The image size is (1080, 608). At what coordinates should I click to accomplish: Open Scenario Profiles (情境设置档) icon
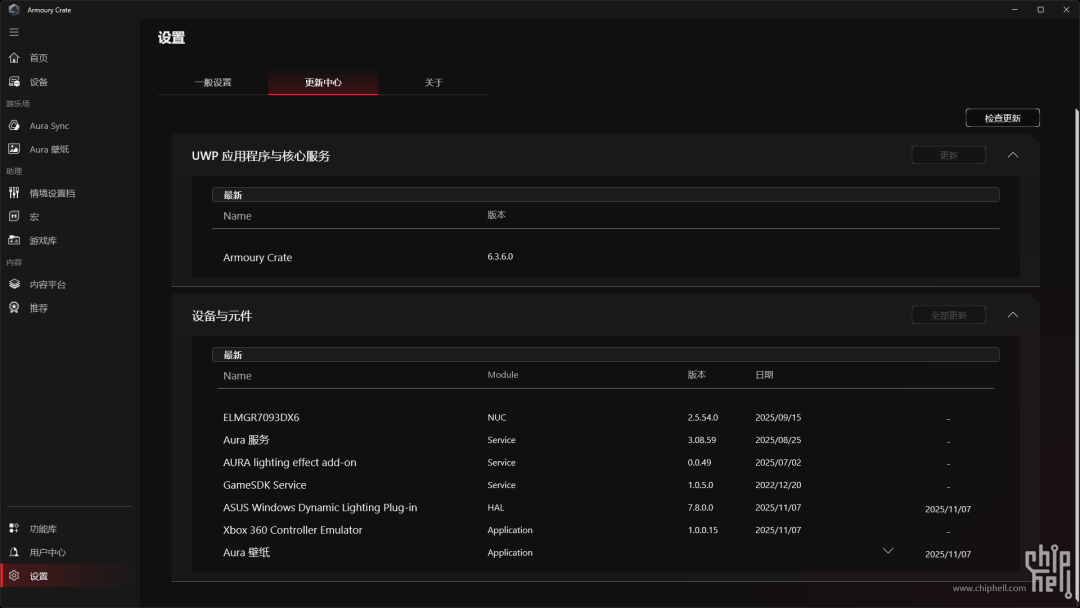coord(14,193)
